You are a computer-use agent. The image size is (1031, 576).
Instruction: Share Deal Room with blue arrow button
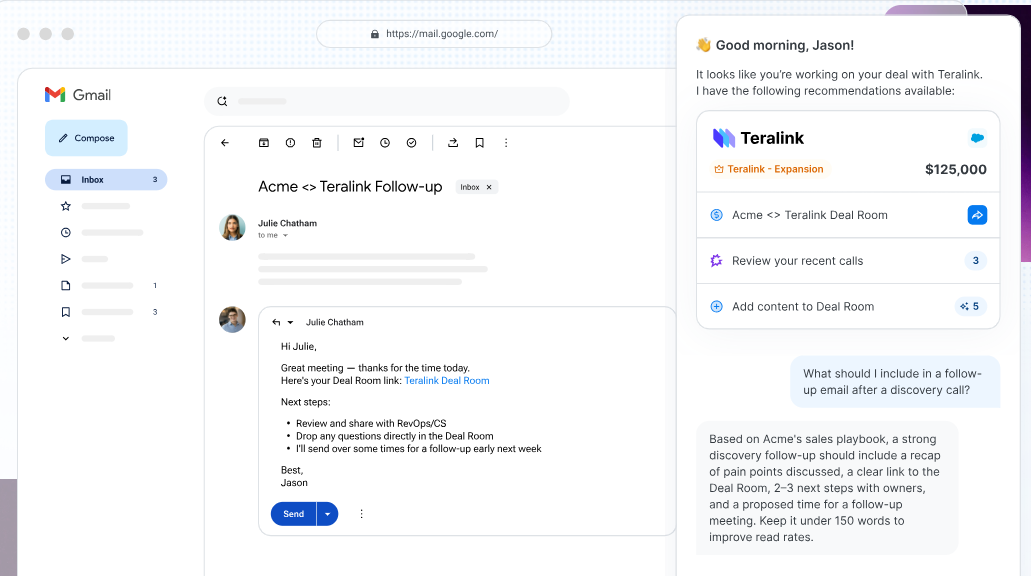[977, 215]
